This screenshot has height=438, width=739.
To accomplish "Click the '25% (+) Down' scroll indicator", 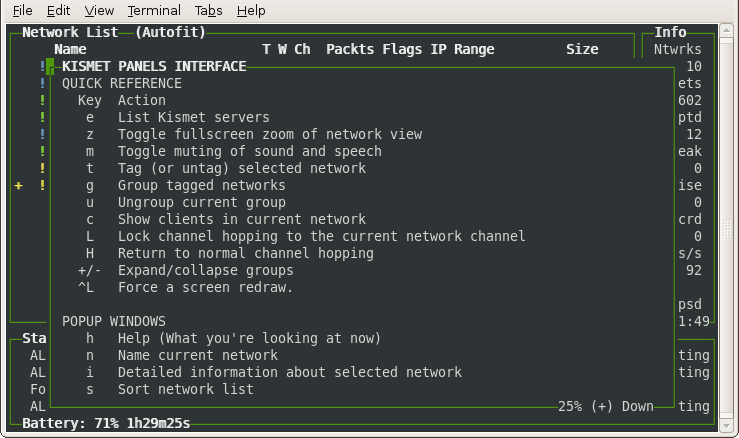I will [606, 406].
